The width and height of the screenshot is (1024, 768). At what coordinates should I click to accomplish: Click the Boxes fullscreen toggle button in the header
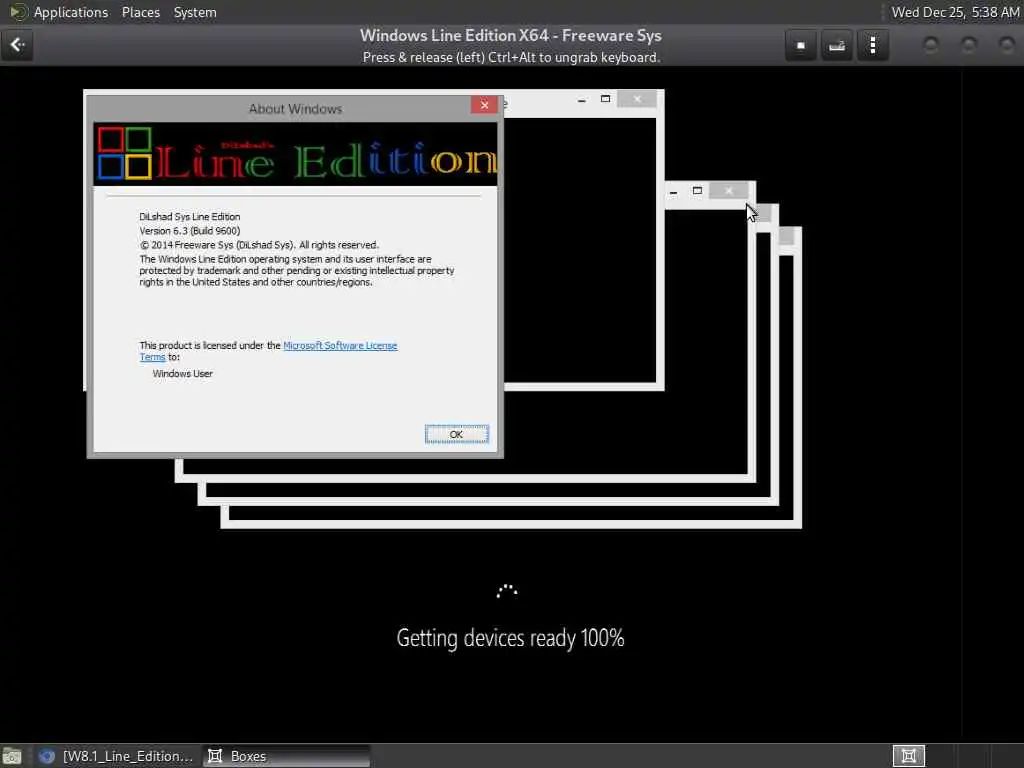(x=801, y=45)
